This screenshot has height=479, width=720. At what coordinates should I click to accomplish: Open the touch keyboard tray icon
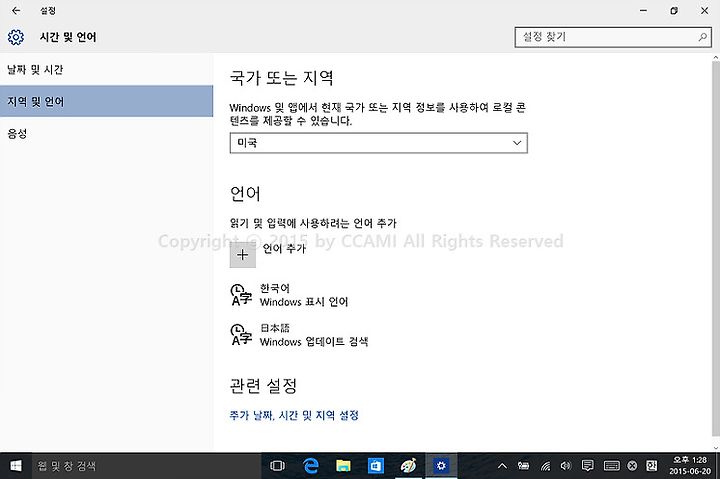pyautogui.click(x=612, y=466)
